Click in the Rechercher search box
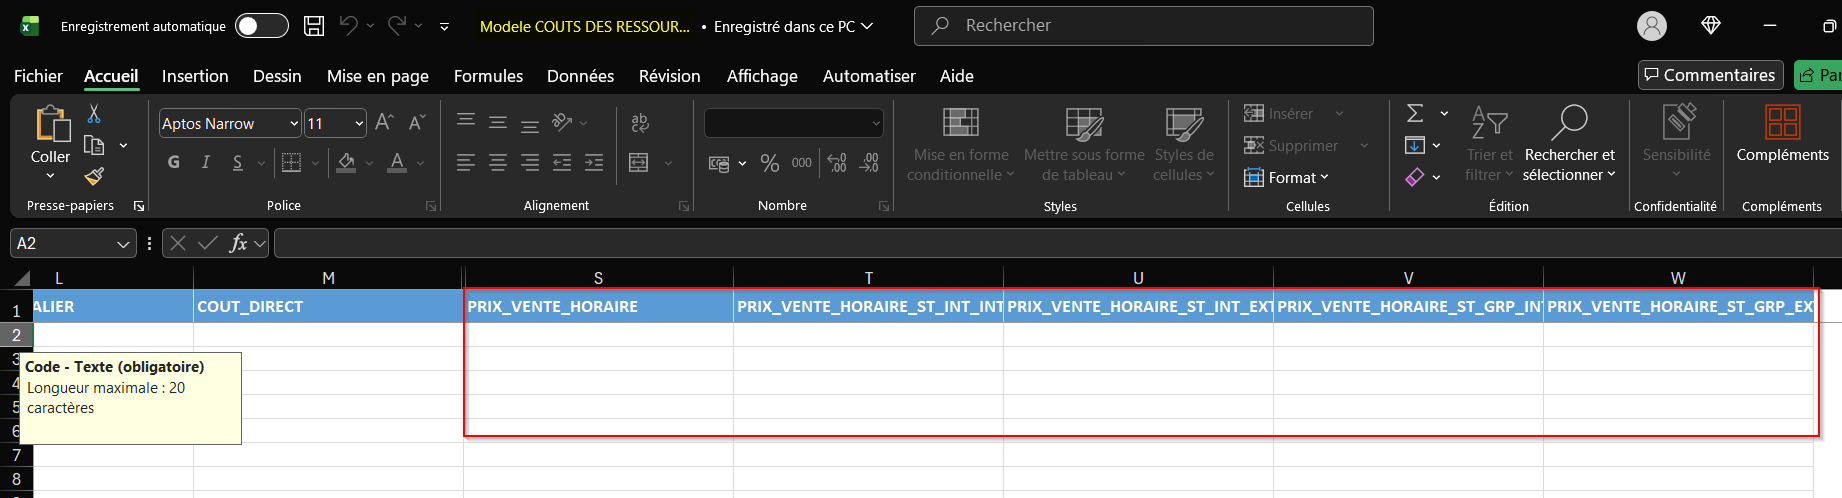 (1143, 26)
